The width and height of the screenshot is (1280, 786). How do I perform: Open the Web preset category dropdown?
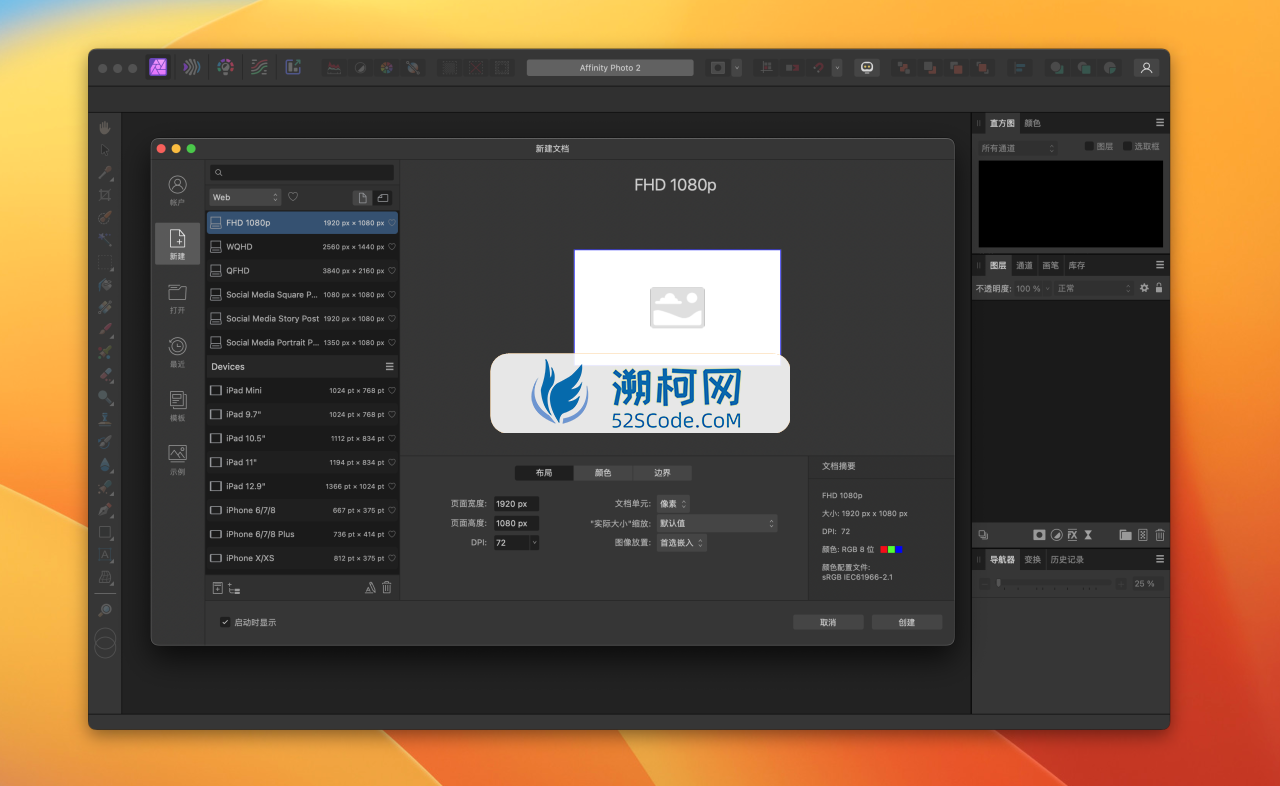click(x=245, y=197)
